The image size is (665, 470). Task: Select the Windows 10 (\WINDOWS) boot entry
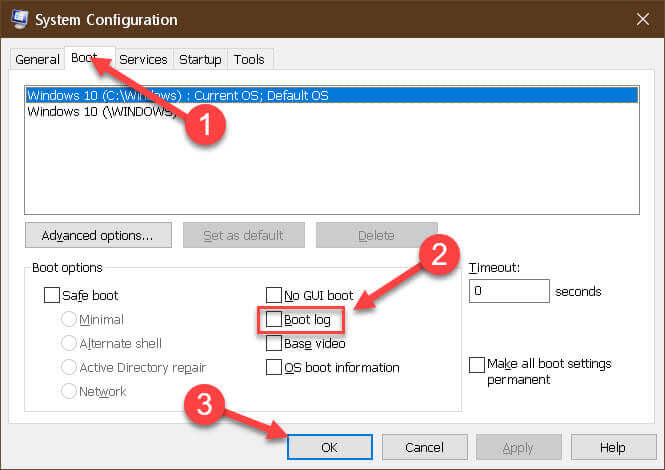[x=332, y=112]
